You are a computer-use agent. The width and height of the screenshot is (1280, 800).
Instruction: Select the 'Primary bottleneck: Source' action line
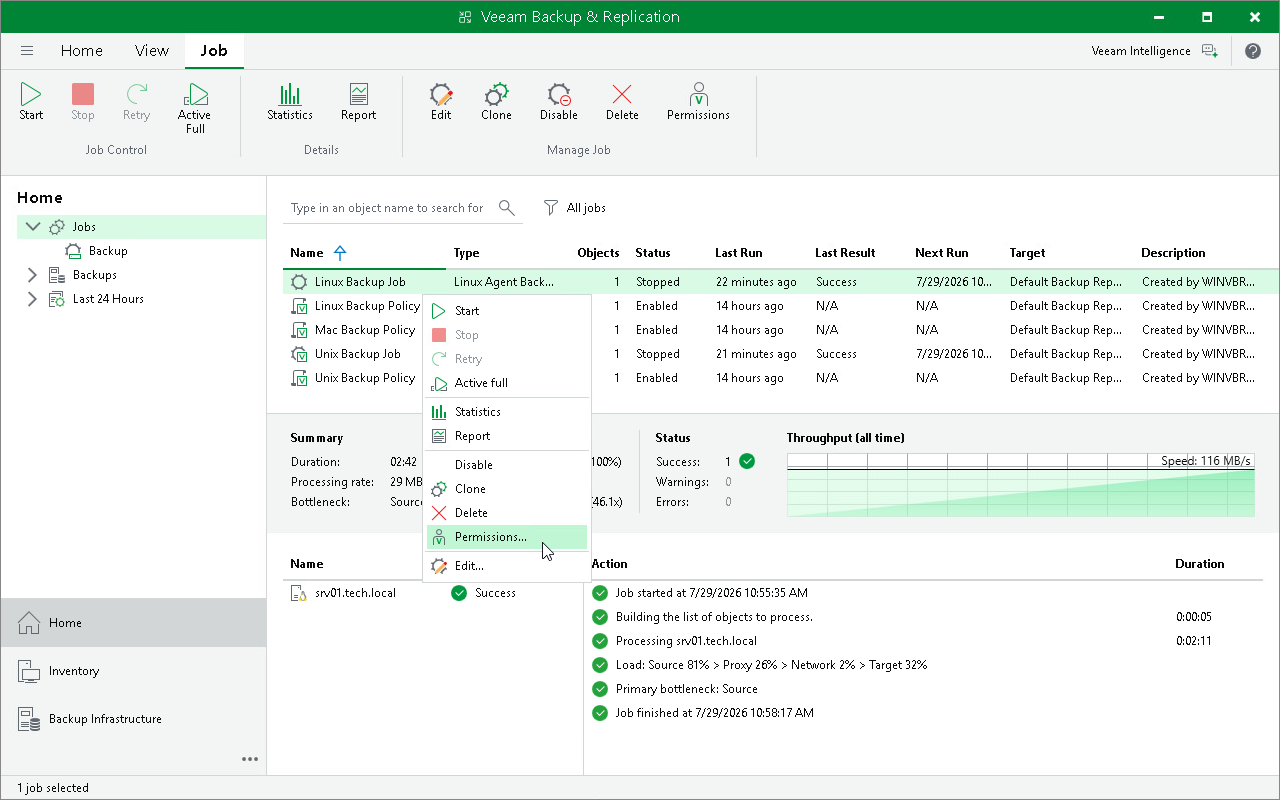click(687, 689)
